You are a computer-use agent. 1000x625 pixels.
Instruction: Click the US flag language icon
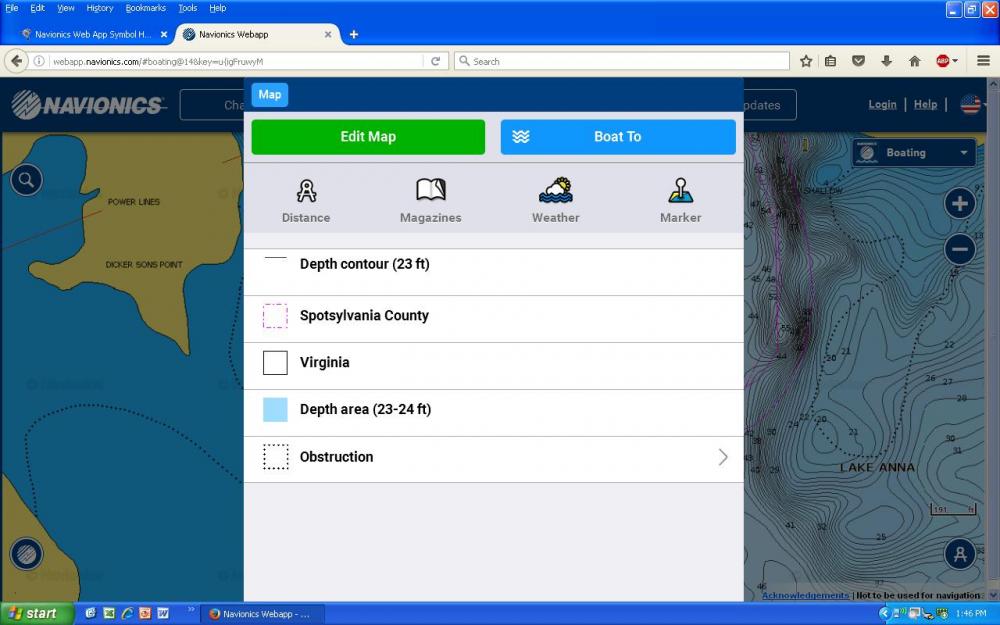pyautogui.click(x=970, y=105)
